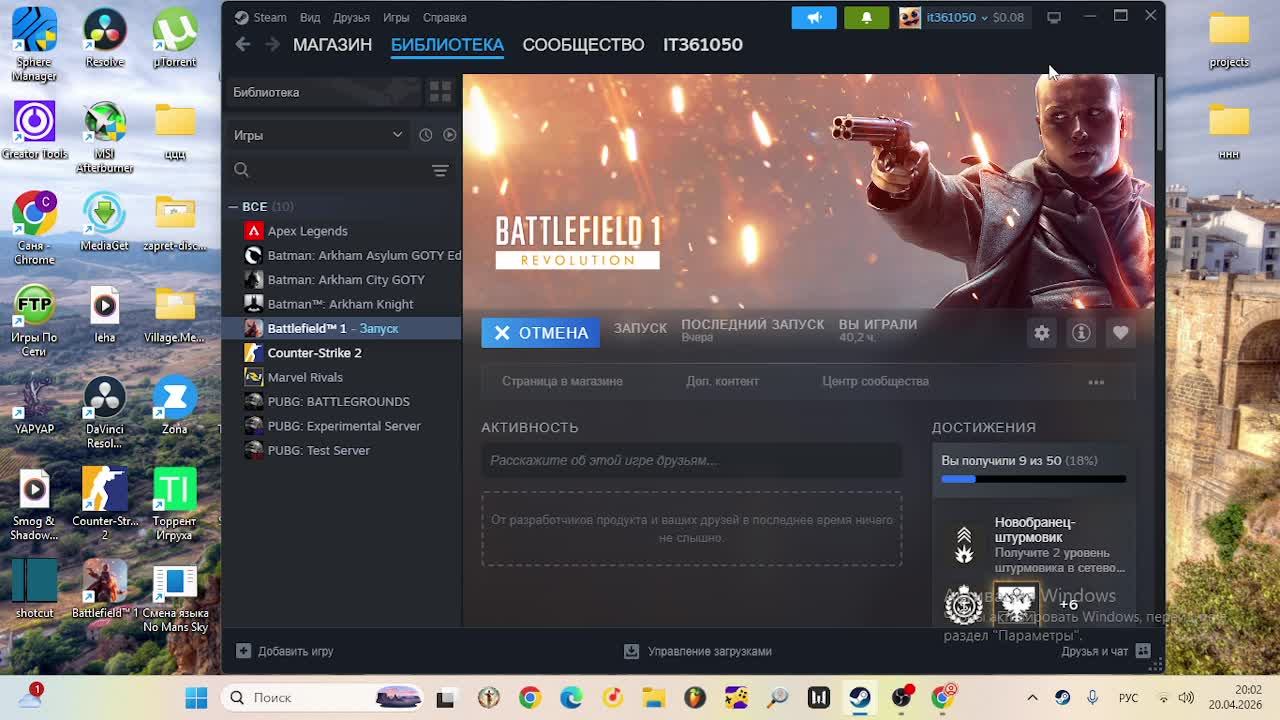Switch to СООБЩЕСТВО tab
1280x720 pixels.
pyautogui.click(x=583, y=44)
